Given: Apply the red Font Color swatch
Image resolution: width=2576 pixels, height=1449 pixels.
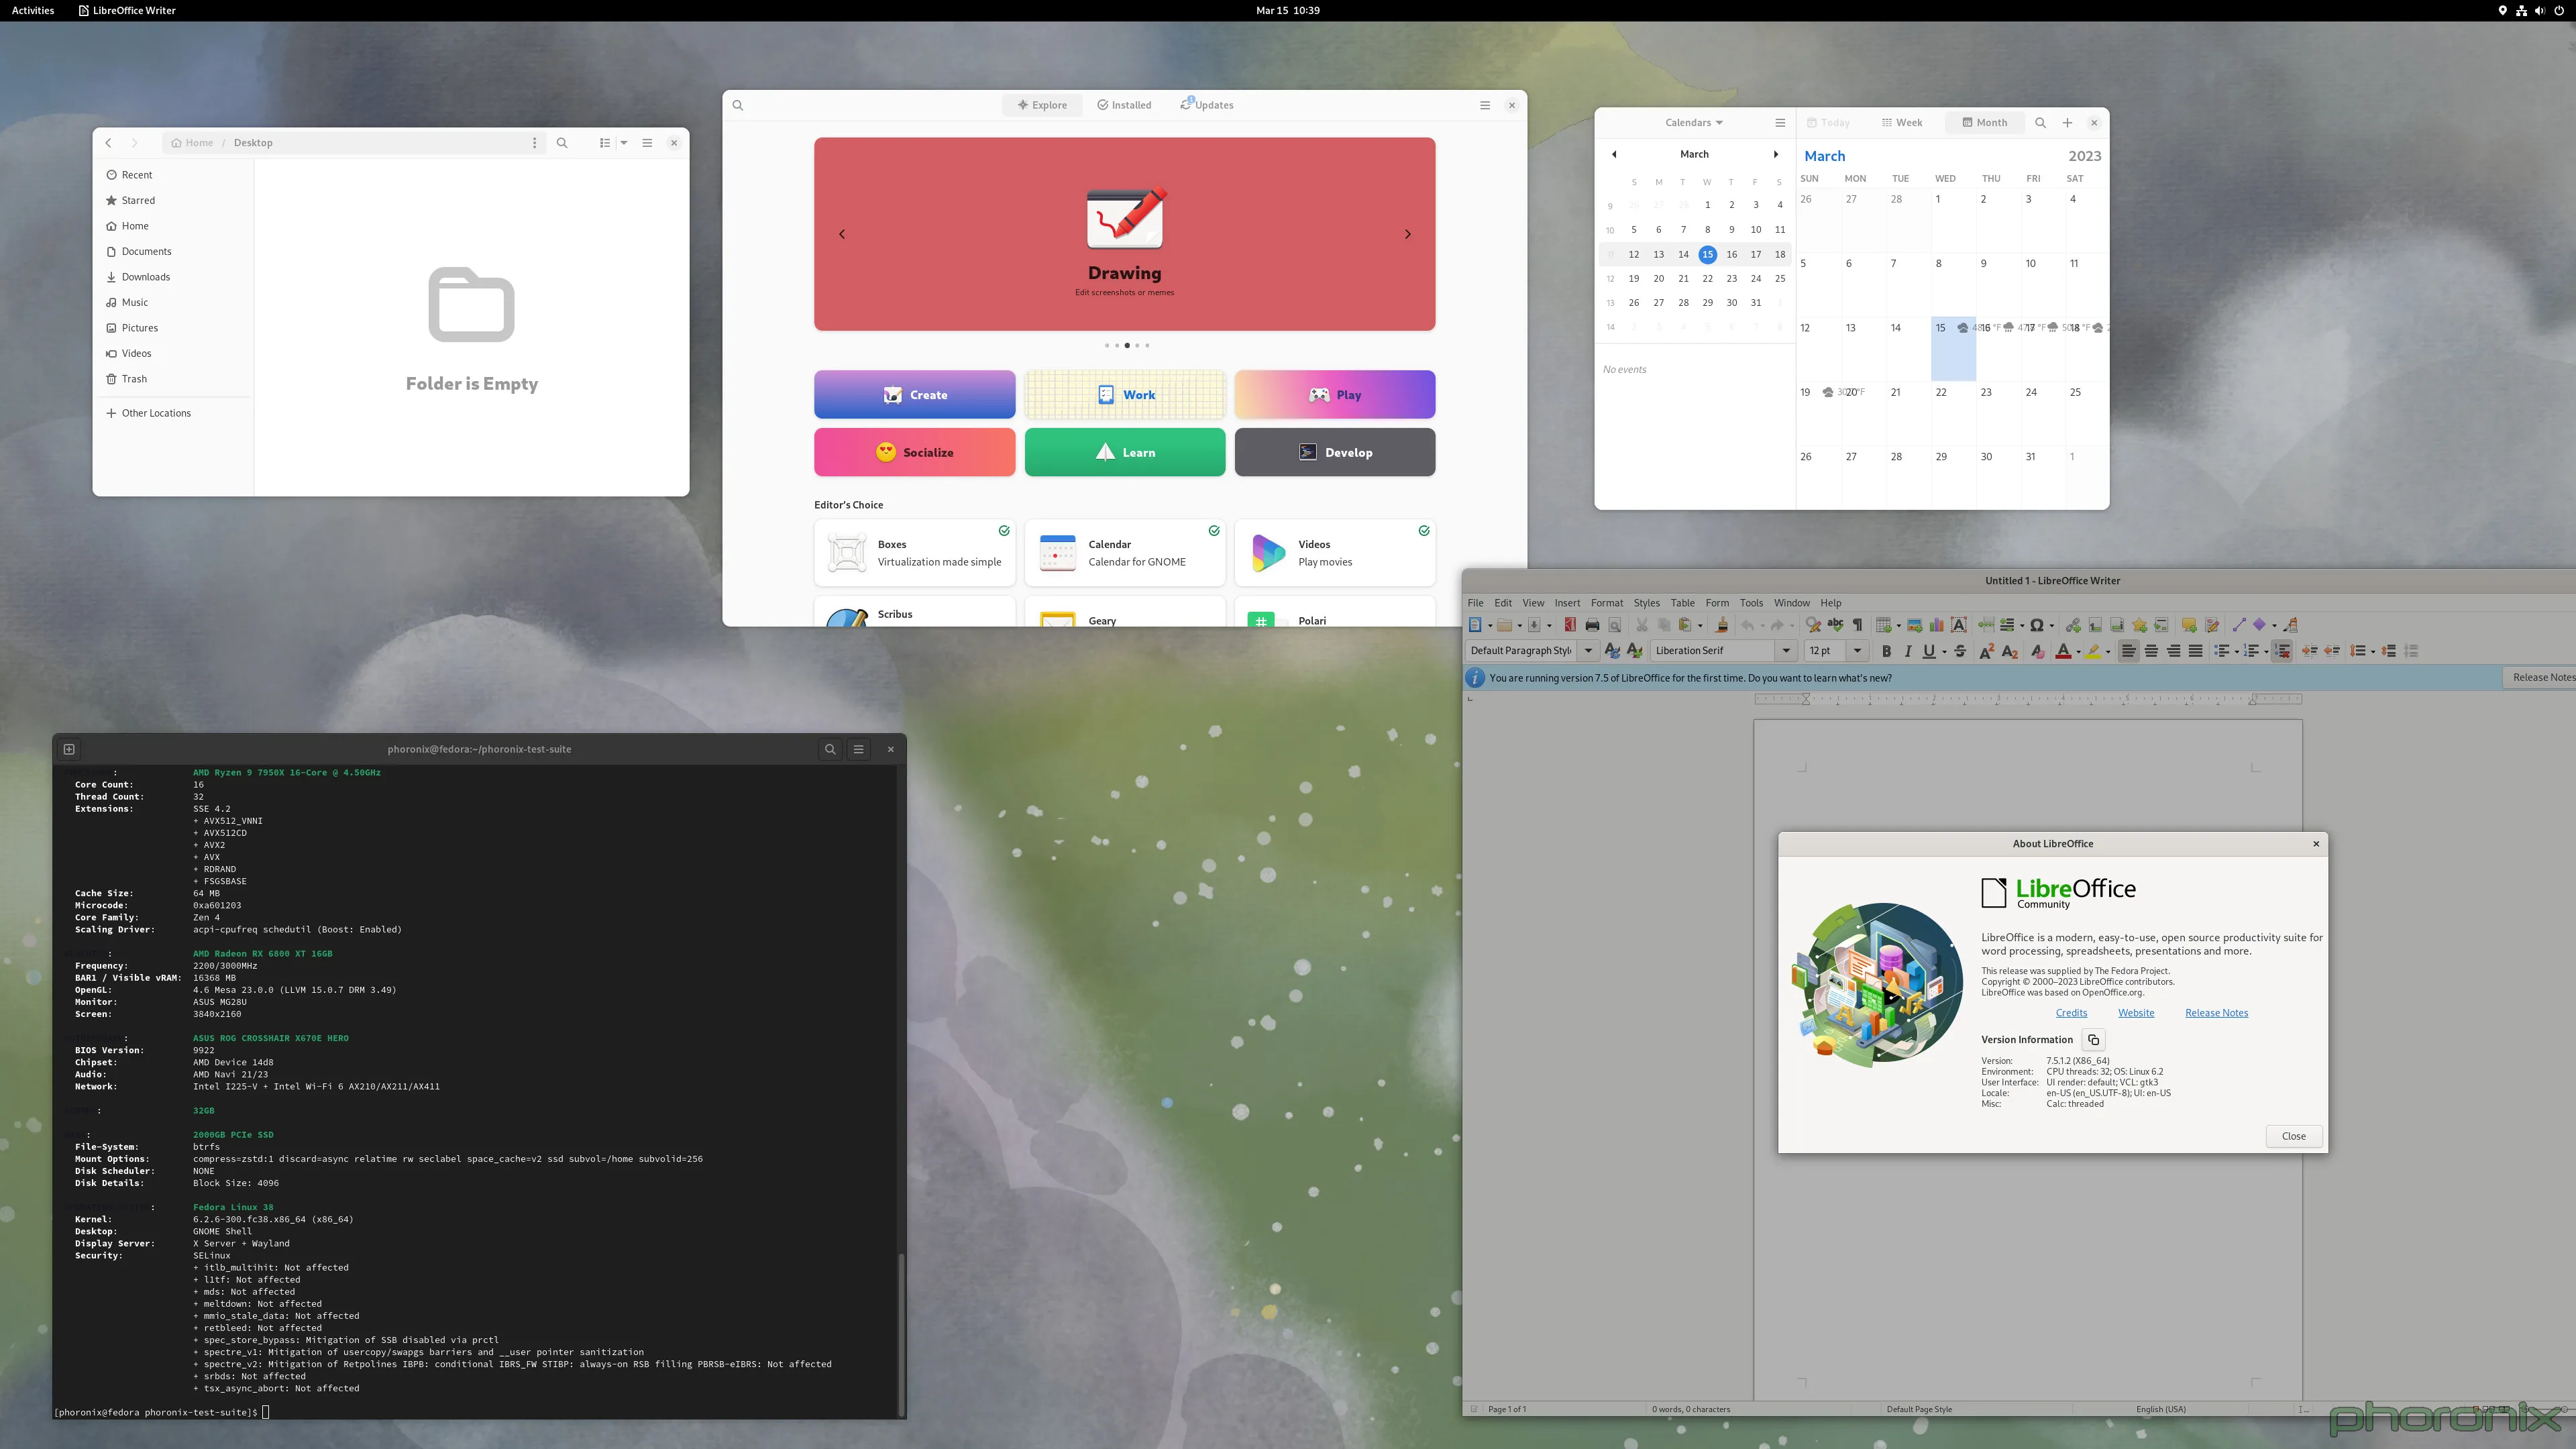Looking at the screenshot, I should (x=2063, y=651).
